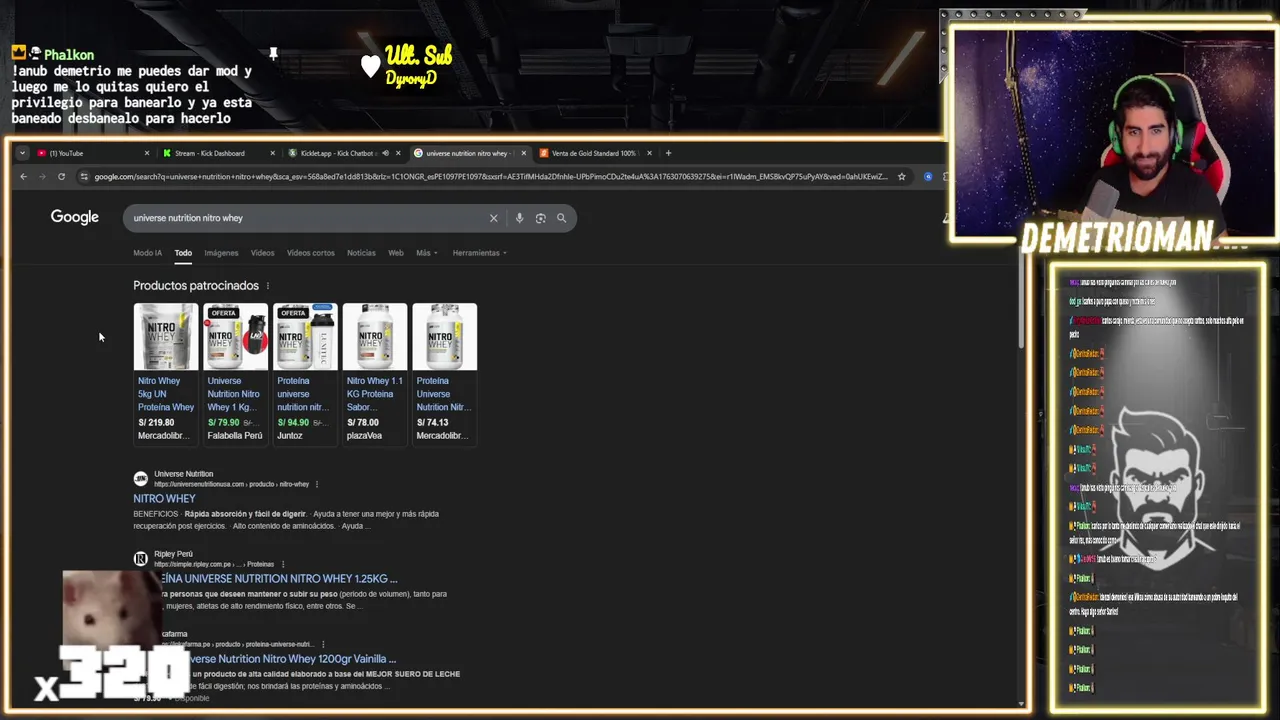Open the NITRO WHEY search result title
This screenshot has height=720, width=1280.
[164, 498]
